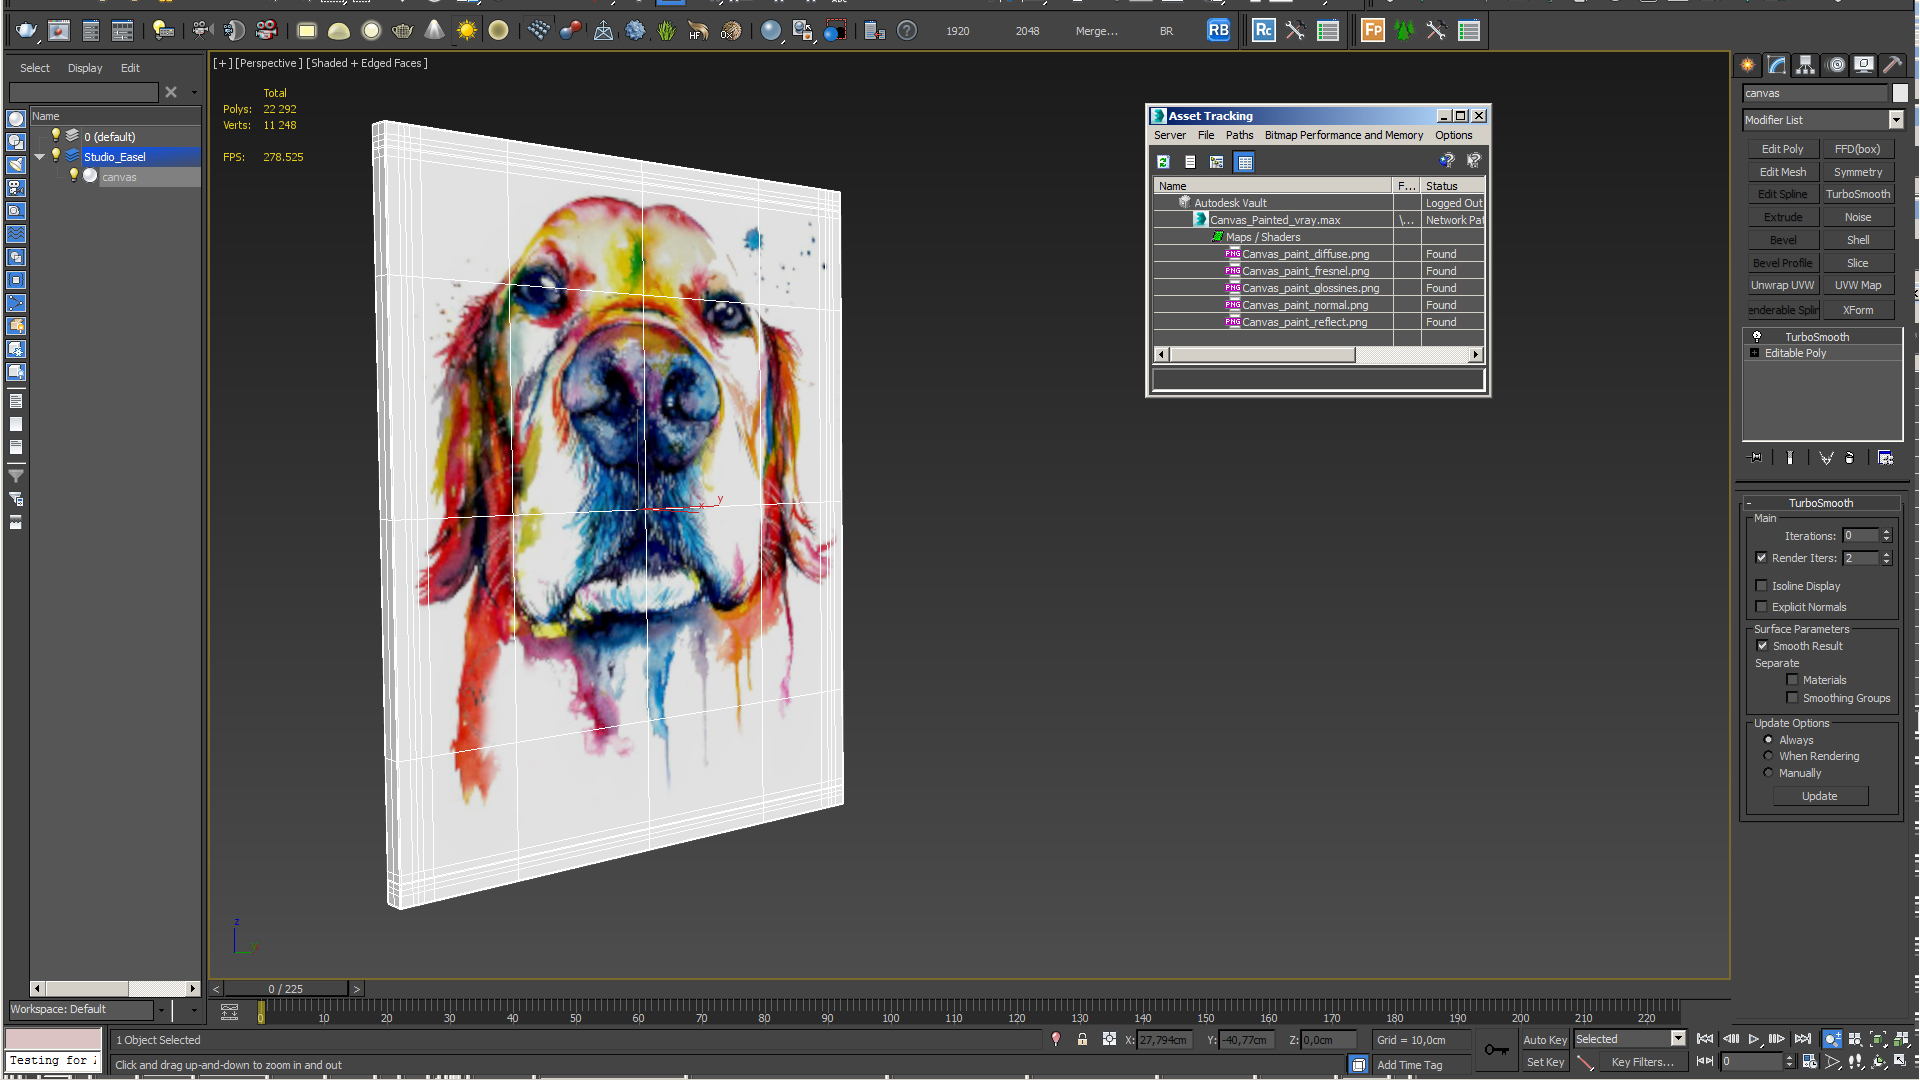The image size is (1920, 1080).
Task: Click the time slider at 0 / 225
Action: click(x=285, y=989)
